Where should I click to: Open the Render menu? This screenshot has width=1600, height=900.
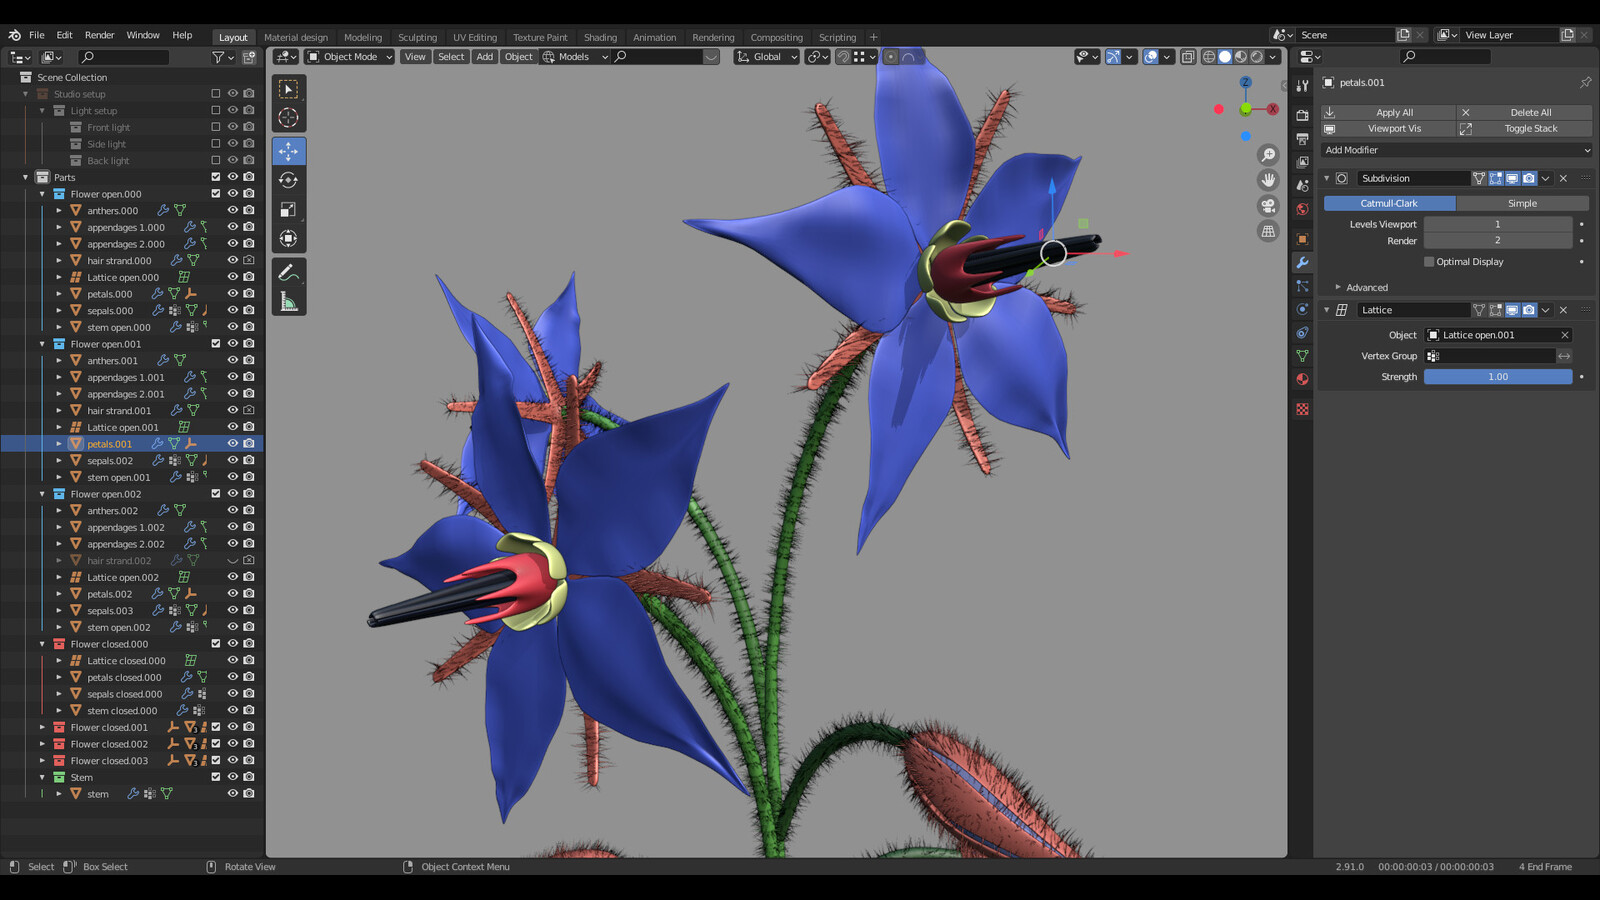click(x=99, y=35)
